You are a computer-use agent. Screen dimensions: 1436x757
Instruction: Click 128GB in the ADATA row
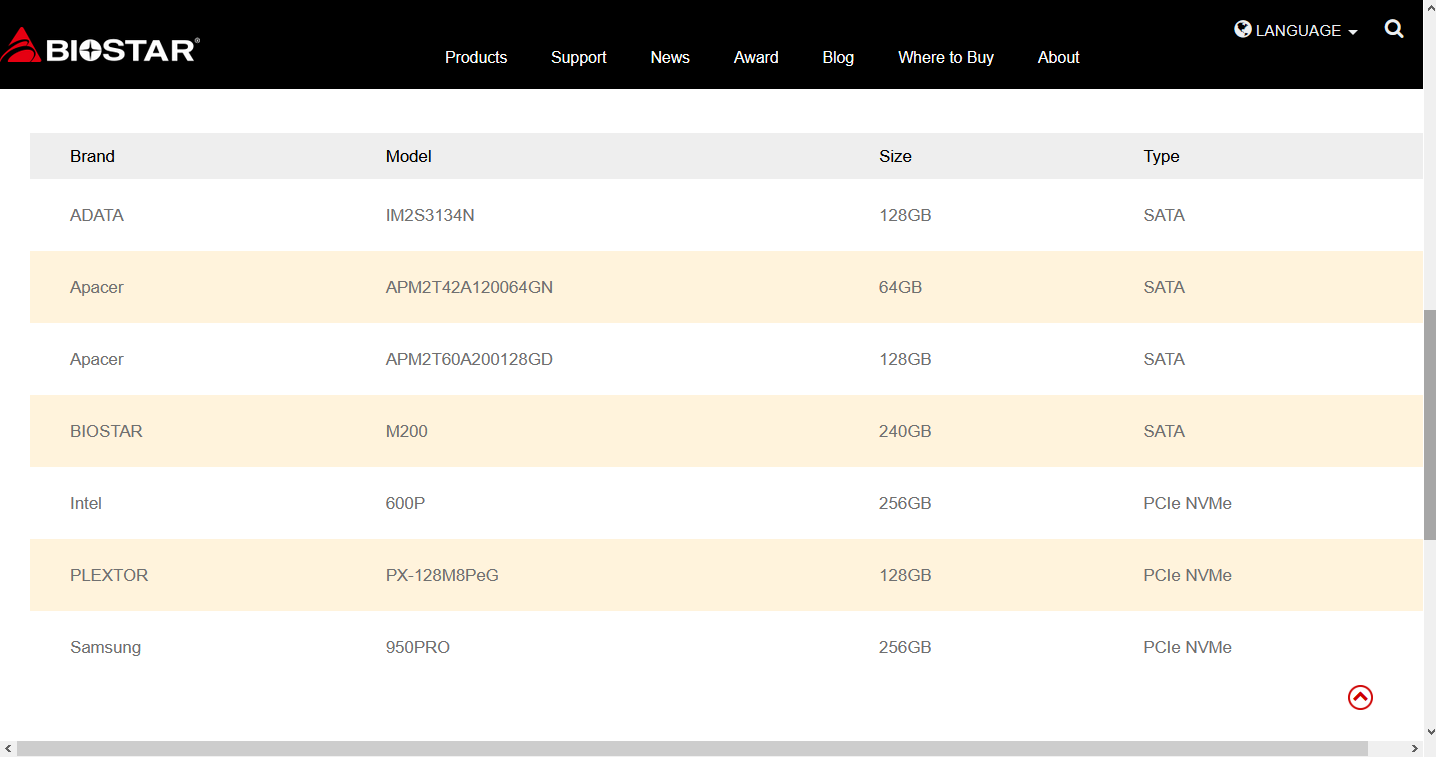click(905, 215)
